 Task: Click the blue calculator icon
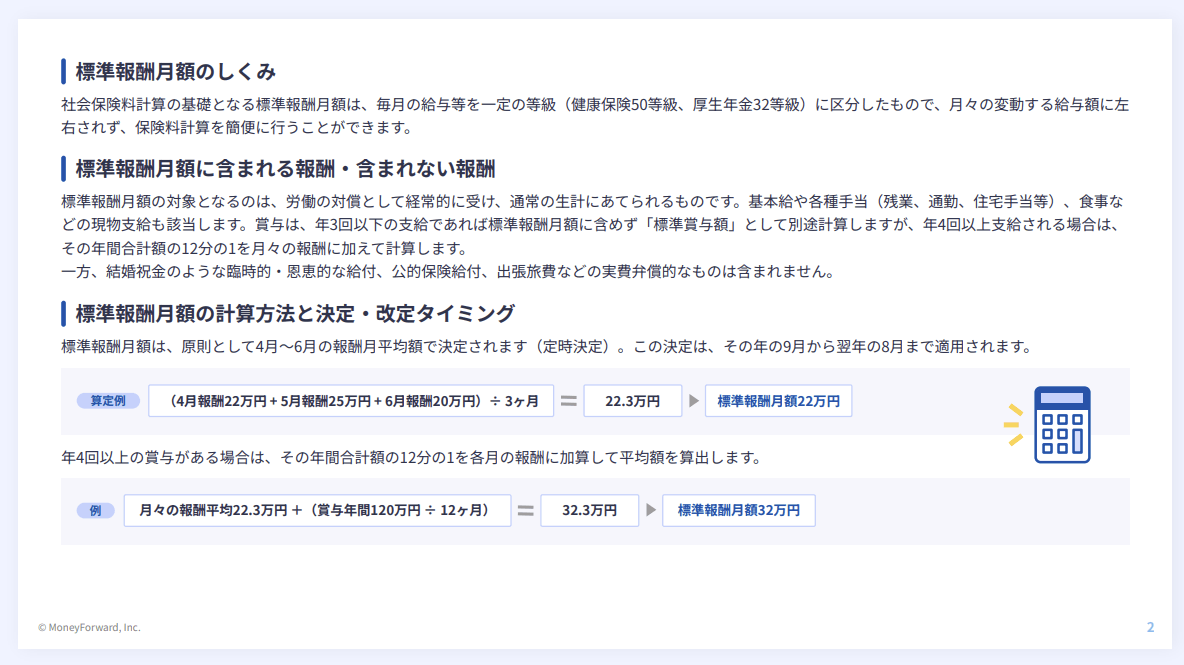pos(1061,424)
